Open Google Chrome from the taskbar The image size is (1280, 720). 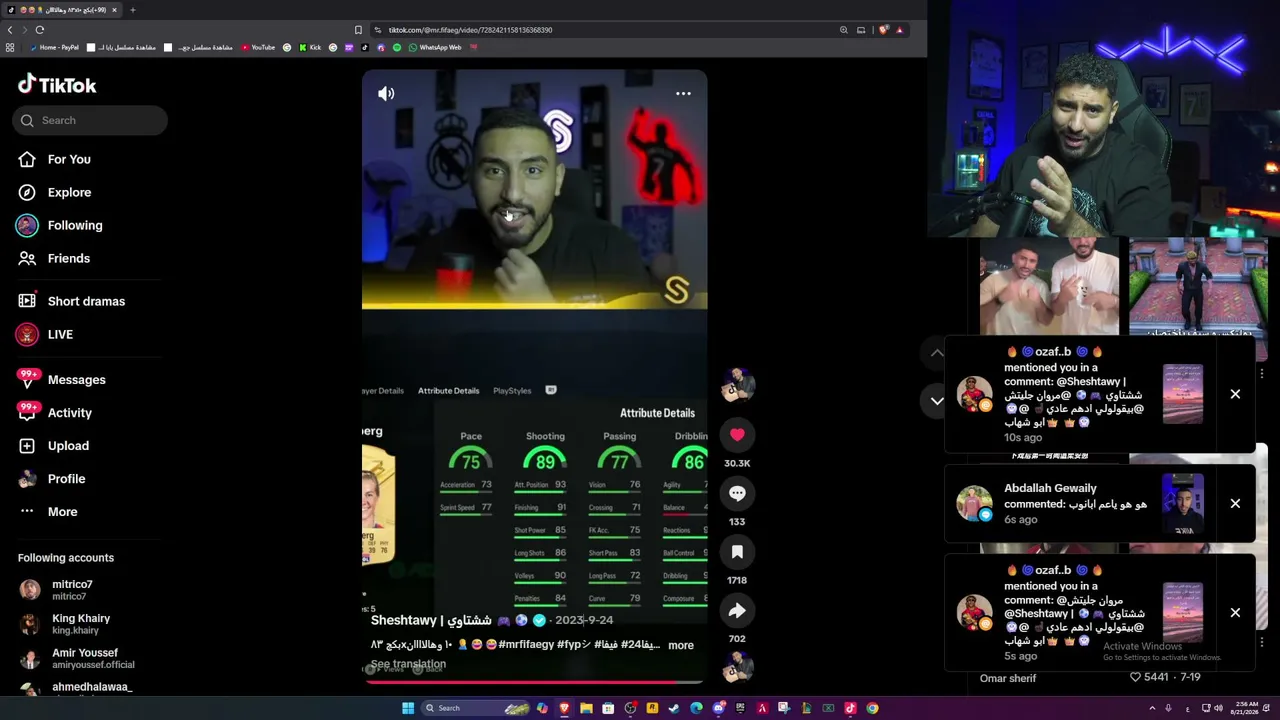click(x=872, y=709)
